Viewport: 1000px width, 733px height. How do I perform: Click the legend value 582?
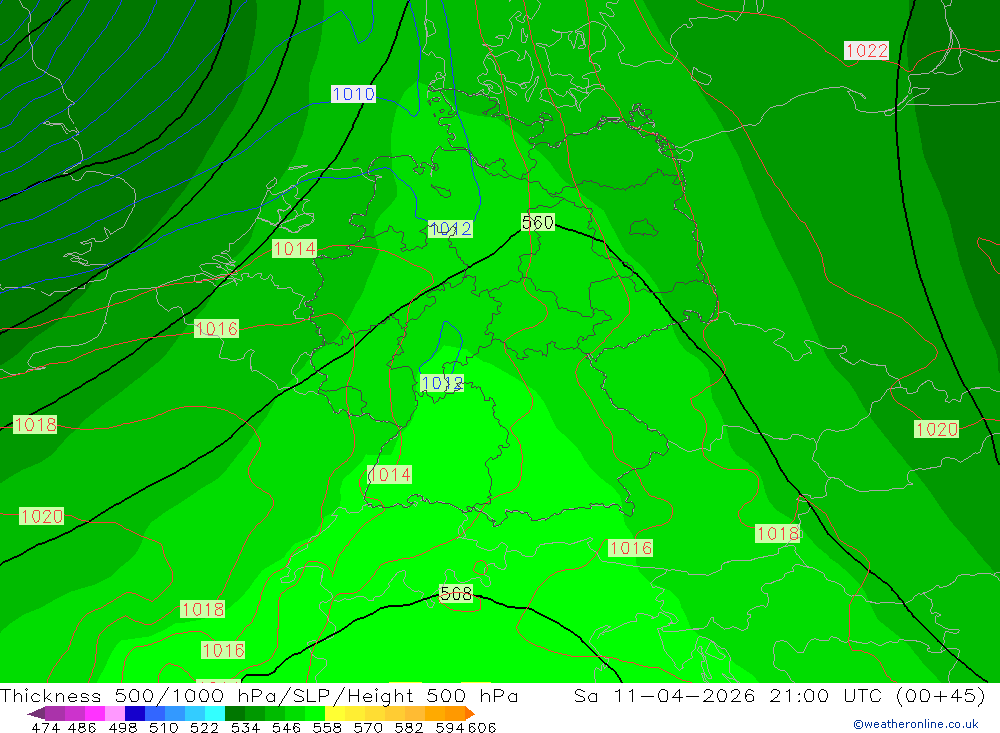click(x=409, y=727)
